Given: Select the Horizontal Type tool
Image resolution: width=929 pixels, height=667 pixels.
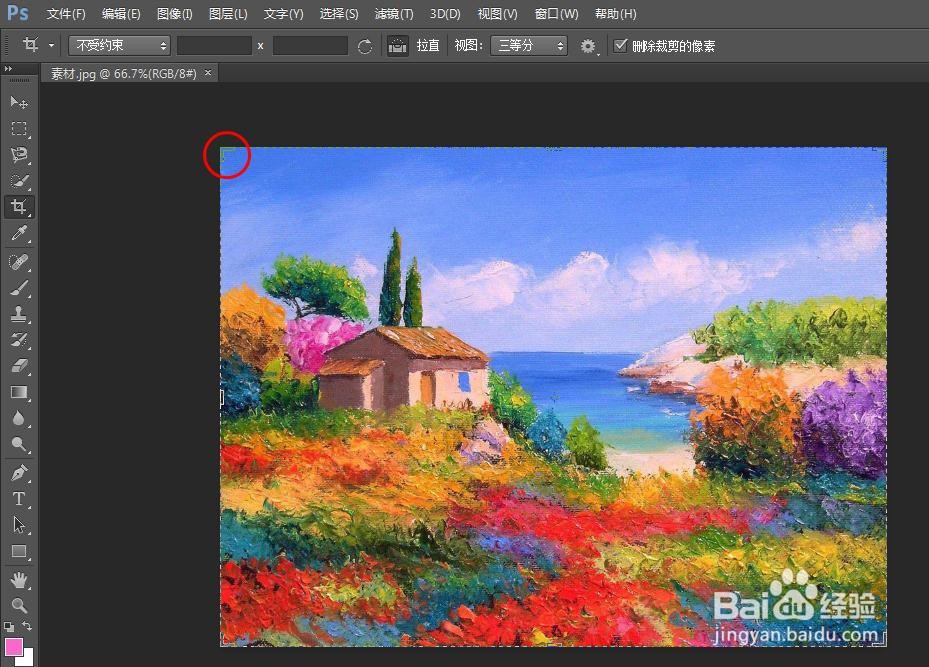Looking at the screenshot, I should click(19, 499).
